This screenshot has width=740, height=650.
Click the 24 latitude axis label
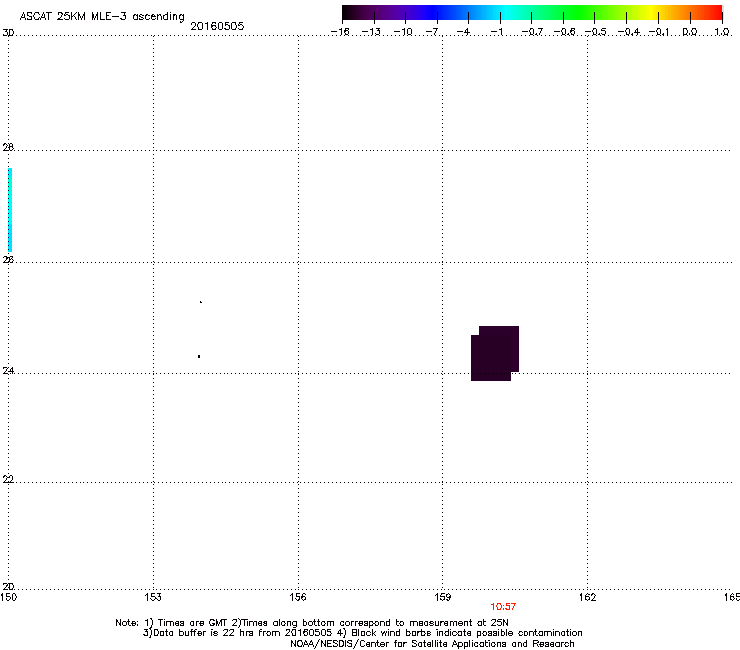(x=8, y=371)
